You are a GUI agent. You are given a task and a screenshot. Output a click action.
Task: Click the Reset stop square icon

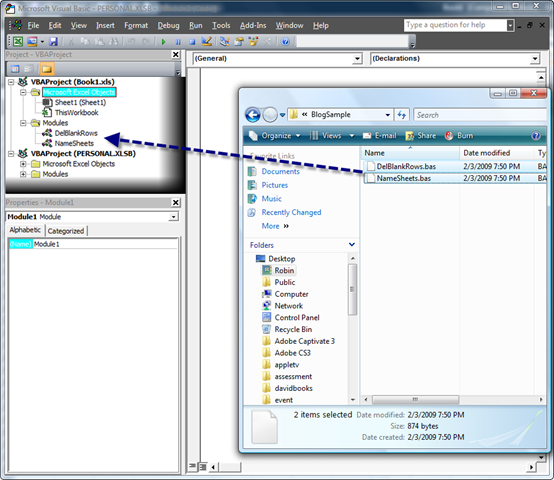pyautogui.click(x=192, y=42)
